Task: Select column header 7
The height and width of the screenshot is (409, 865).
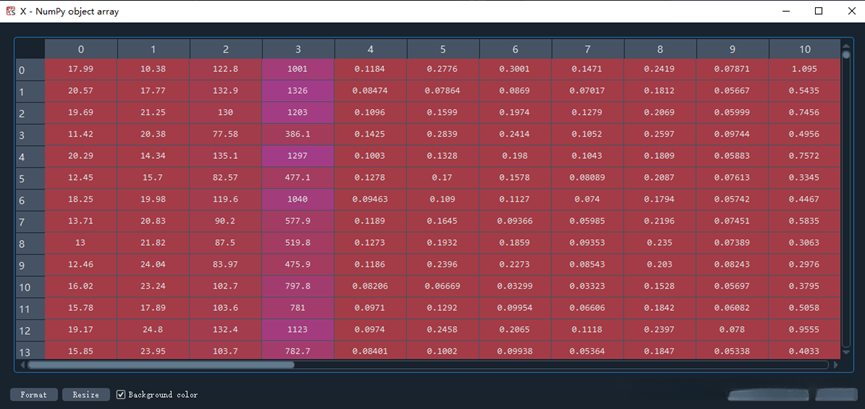Action: click(588, 49)
